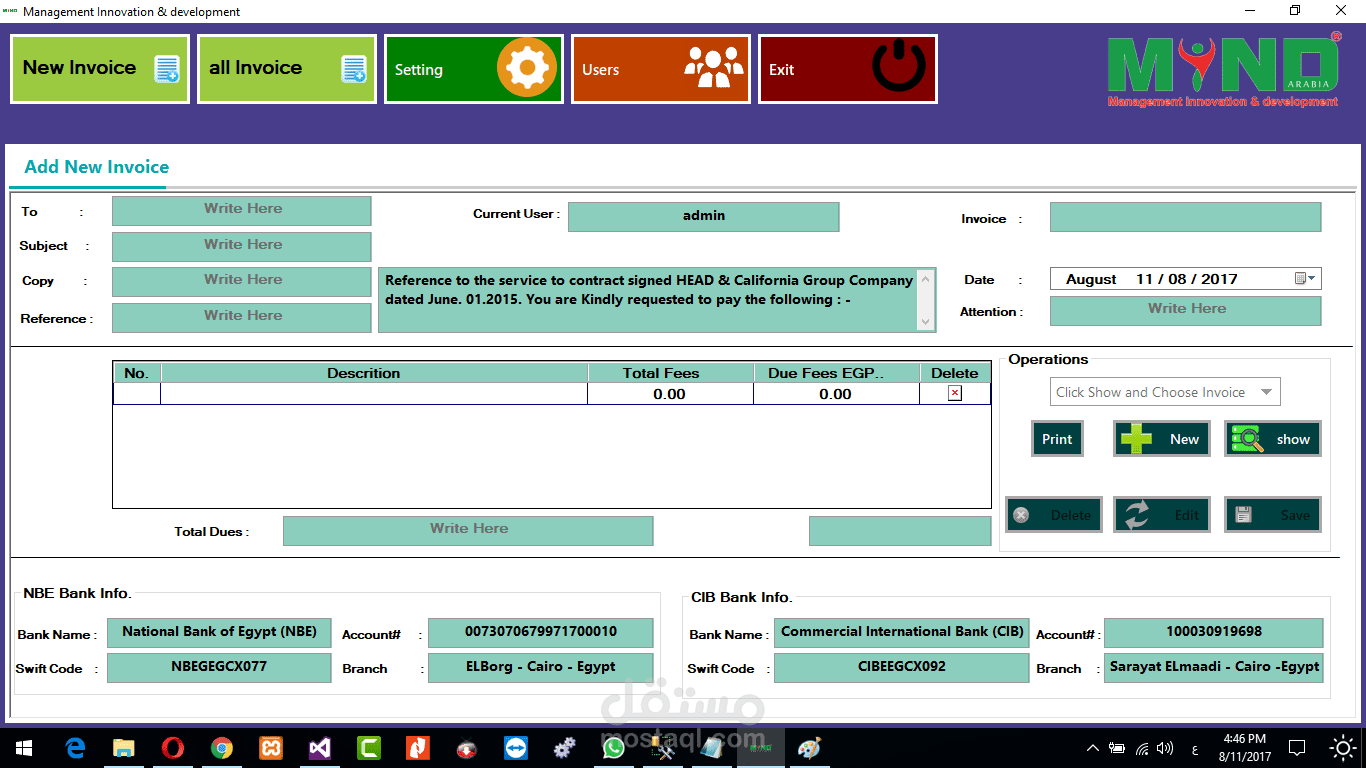Open the Action Center notifications icon
This screenshot has width=1366, height=768.
(1297, 748)
